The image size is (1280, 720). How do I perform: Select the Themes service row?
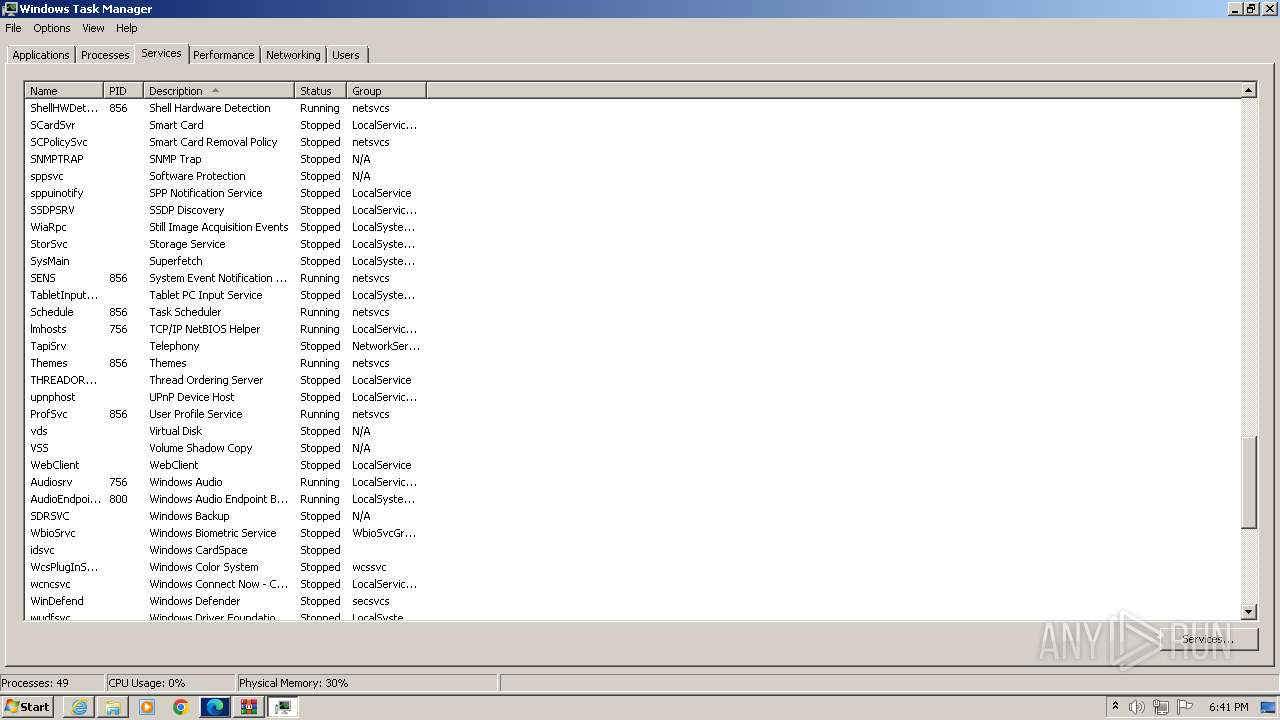(226, 363)
